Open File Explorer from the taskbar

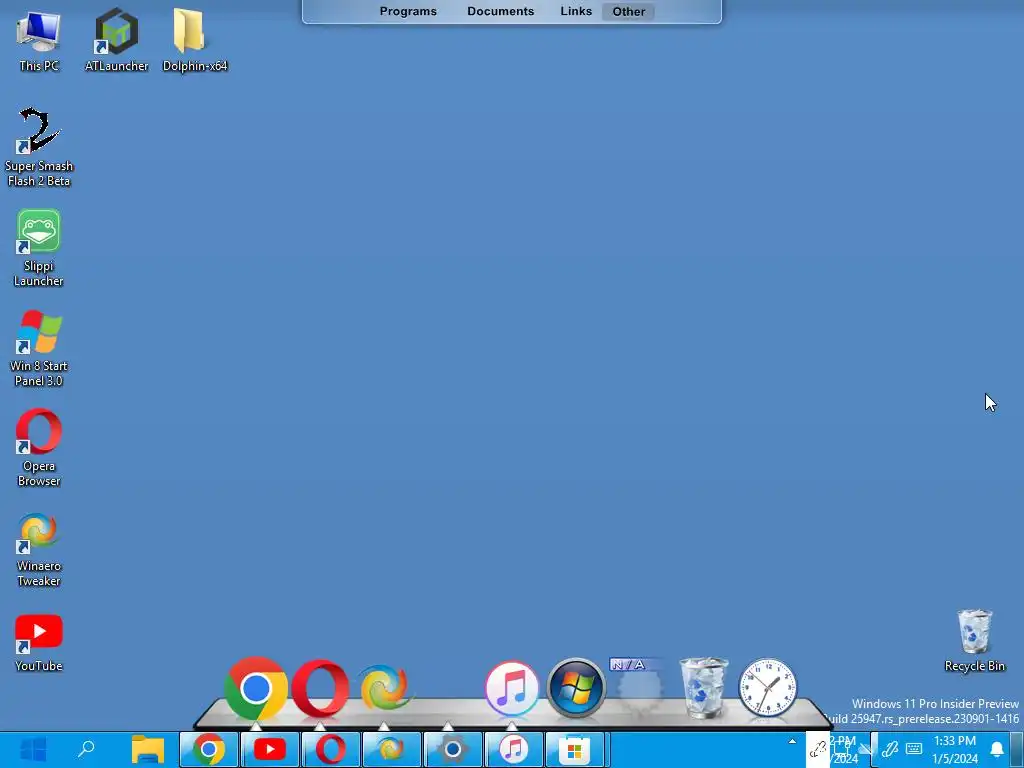click(x=148, y=750)
